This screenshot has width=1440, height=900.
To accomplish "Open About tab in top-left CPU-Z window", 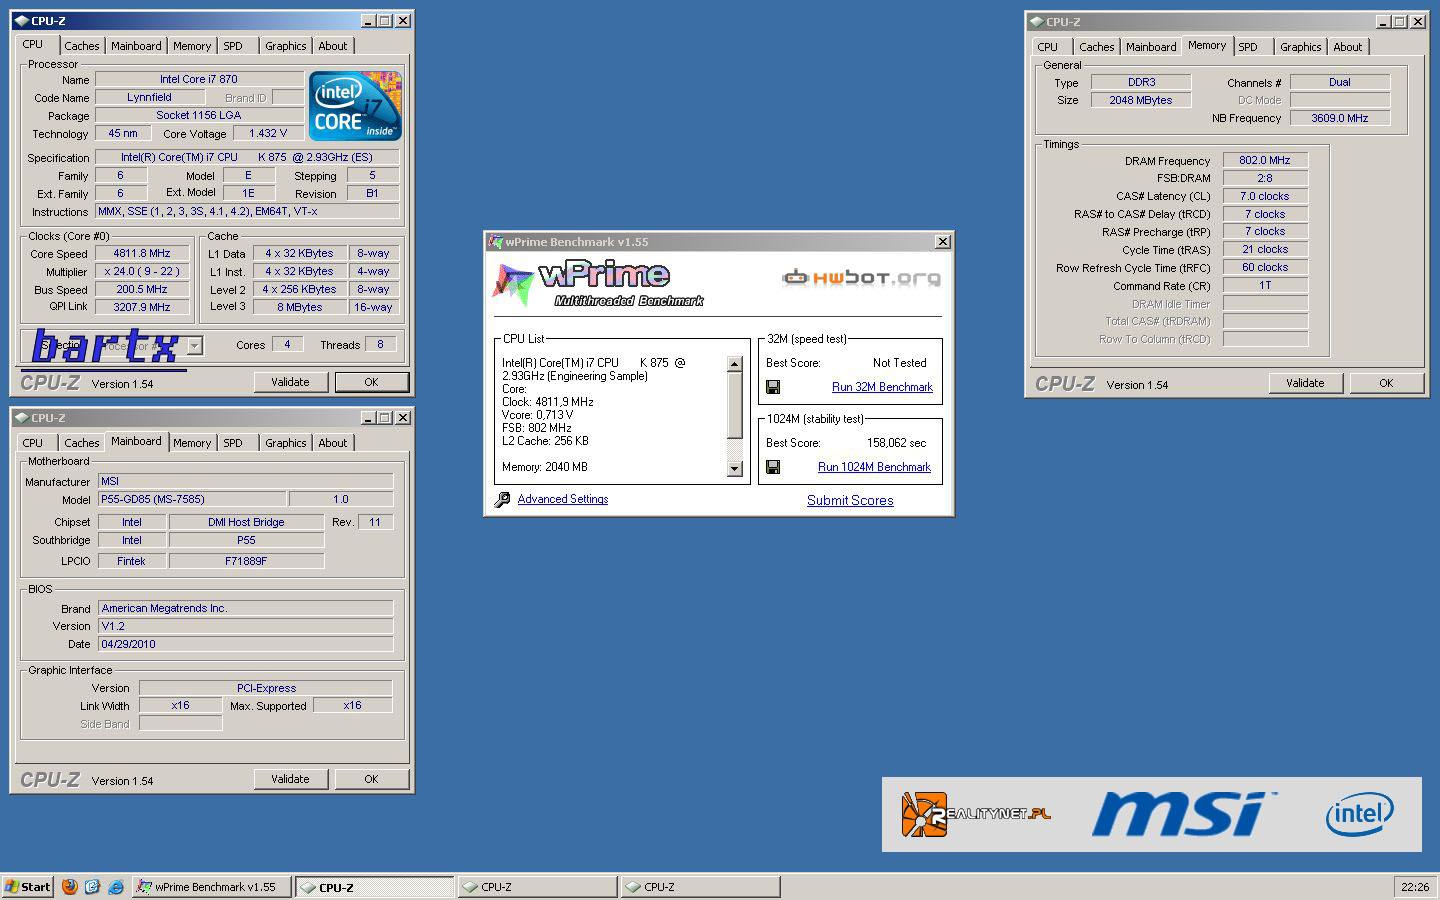I will pos(333,46).
